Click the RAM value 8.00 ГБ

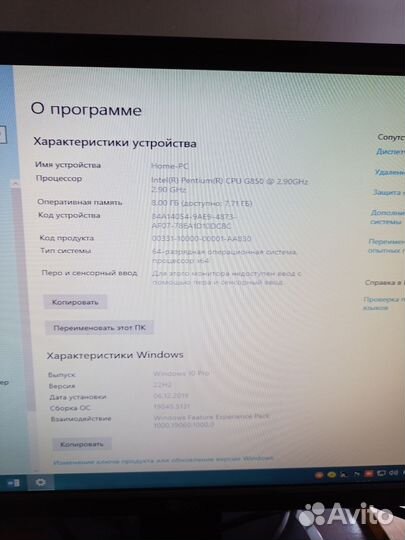[x=202, y=204]
